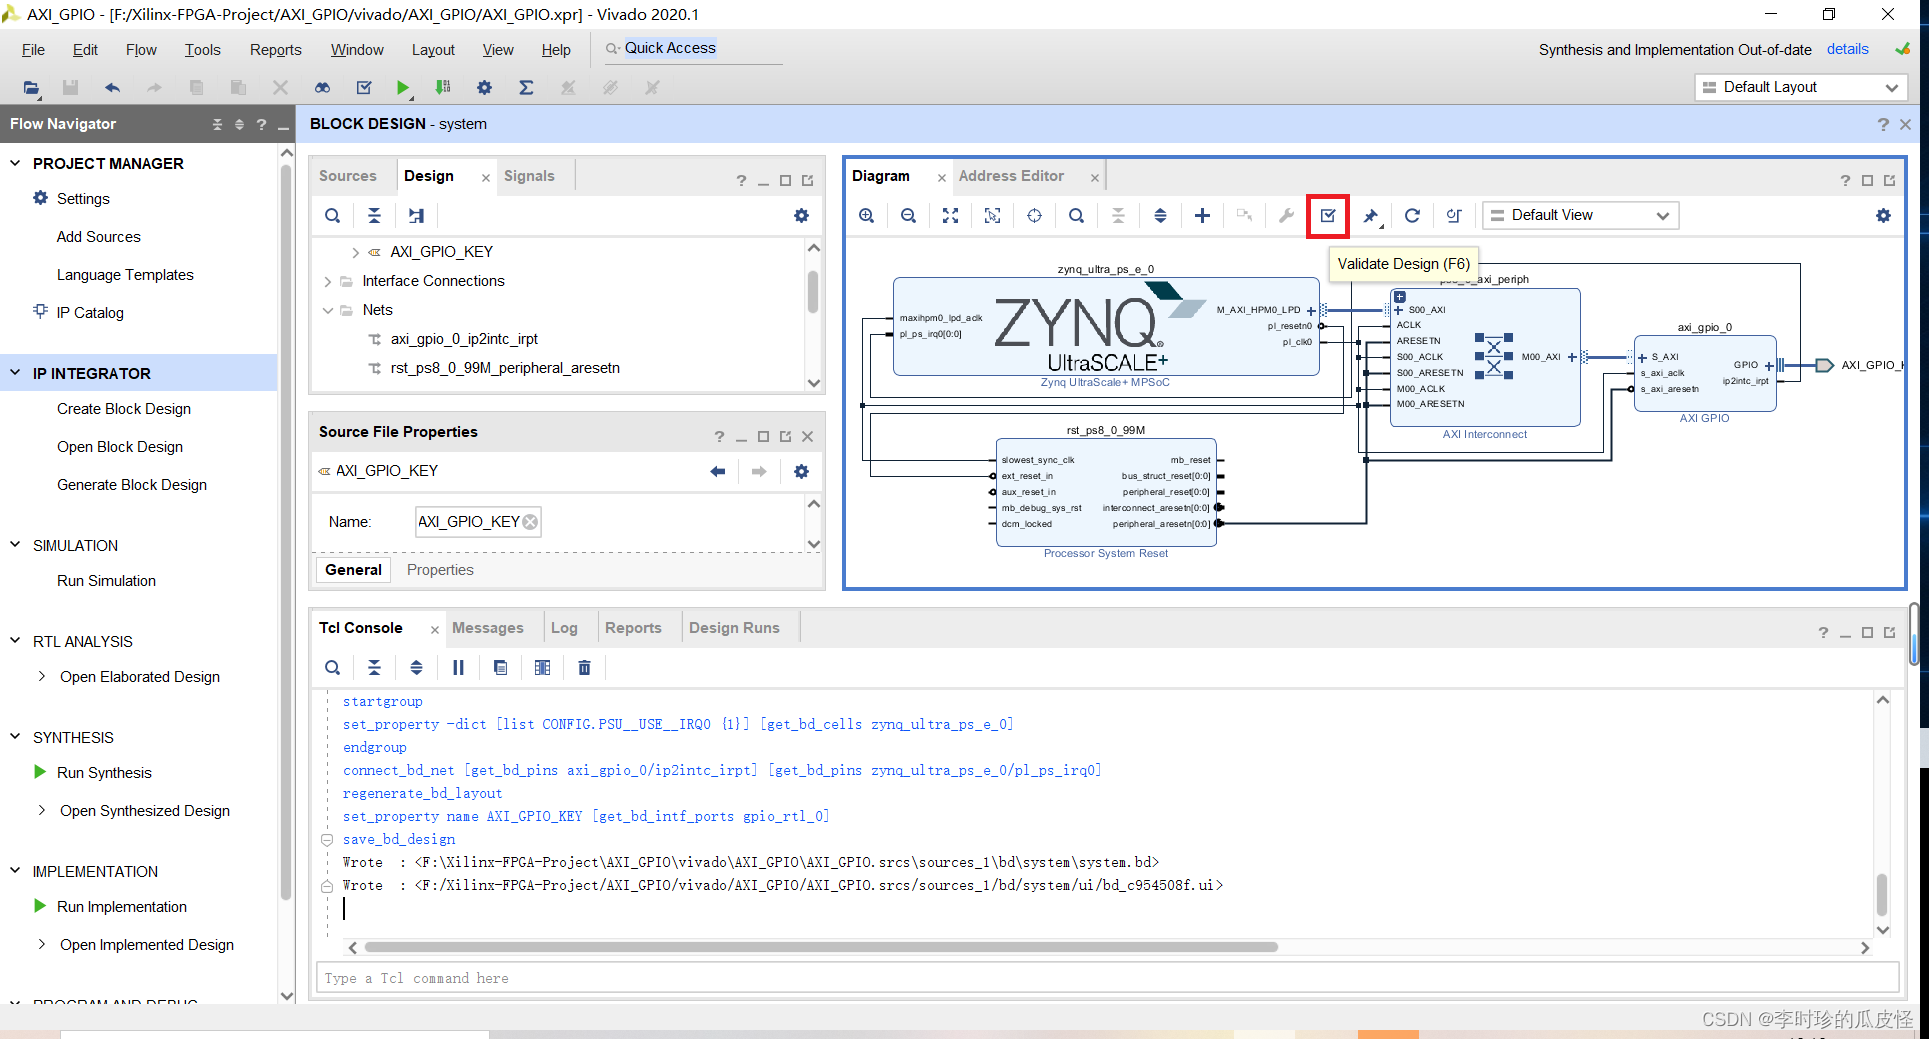Open the Flow menu
This screenshot has height=1039, width=1929.
141,50
